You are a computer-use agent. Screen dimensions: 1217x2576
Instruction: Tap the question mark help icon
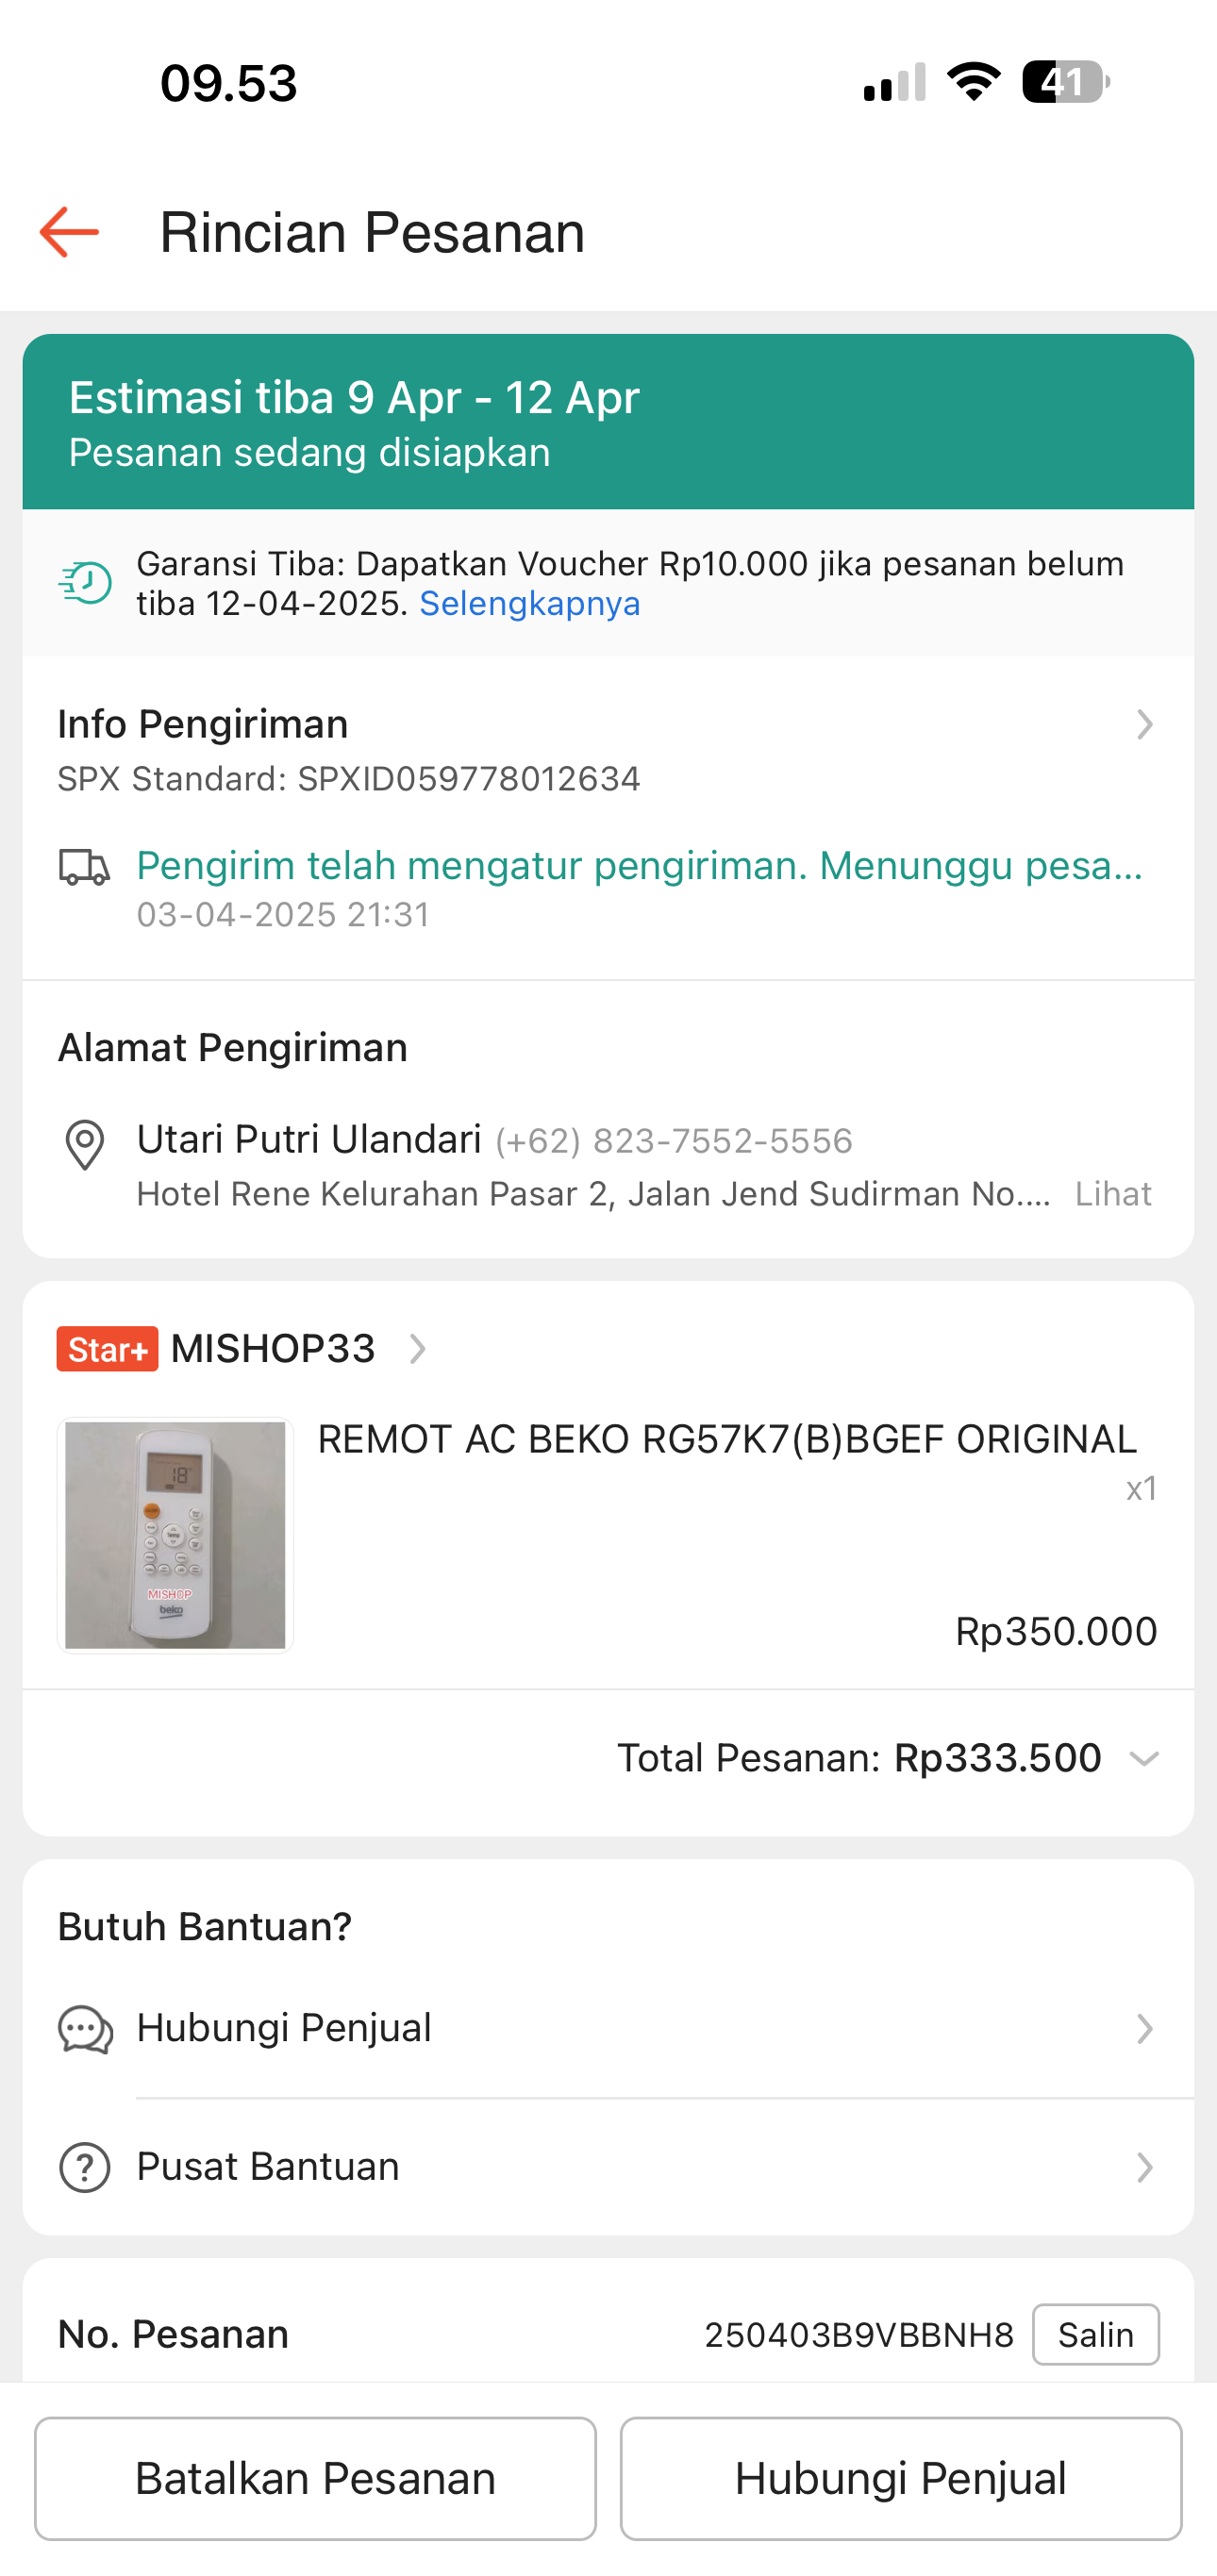coord(85,2168)
